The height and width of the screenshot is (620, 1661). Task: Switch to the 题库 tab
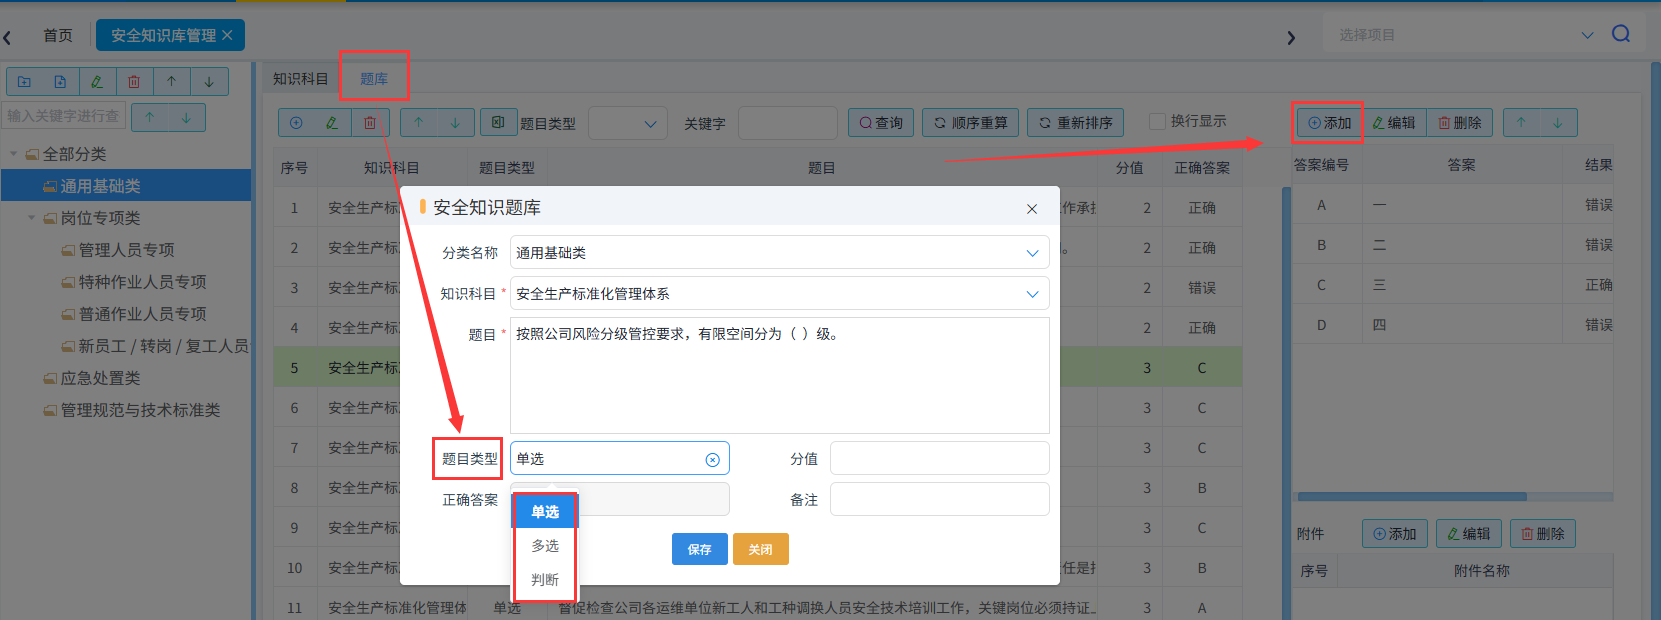point(374,79)
